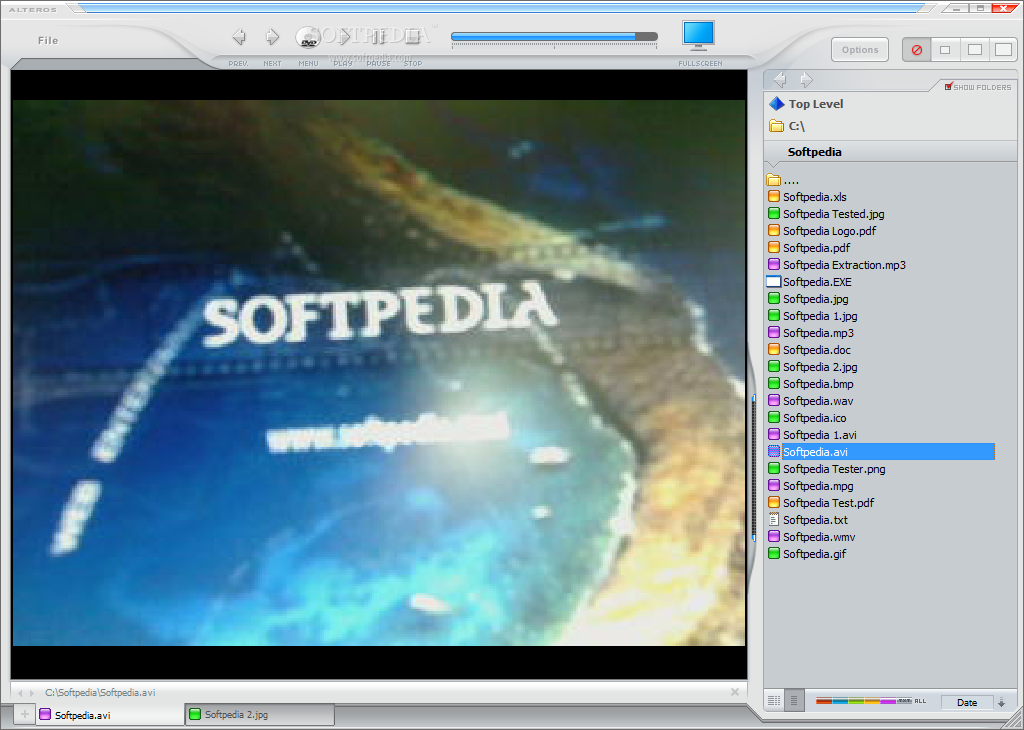Close the path bar with X
The width and height of the screenshot is (1024, 730).
pos(735,692)
